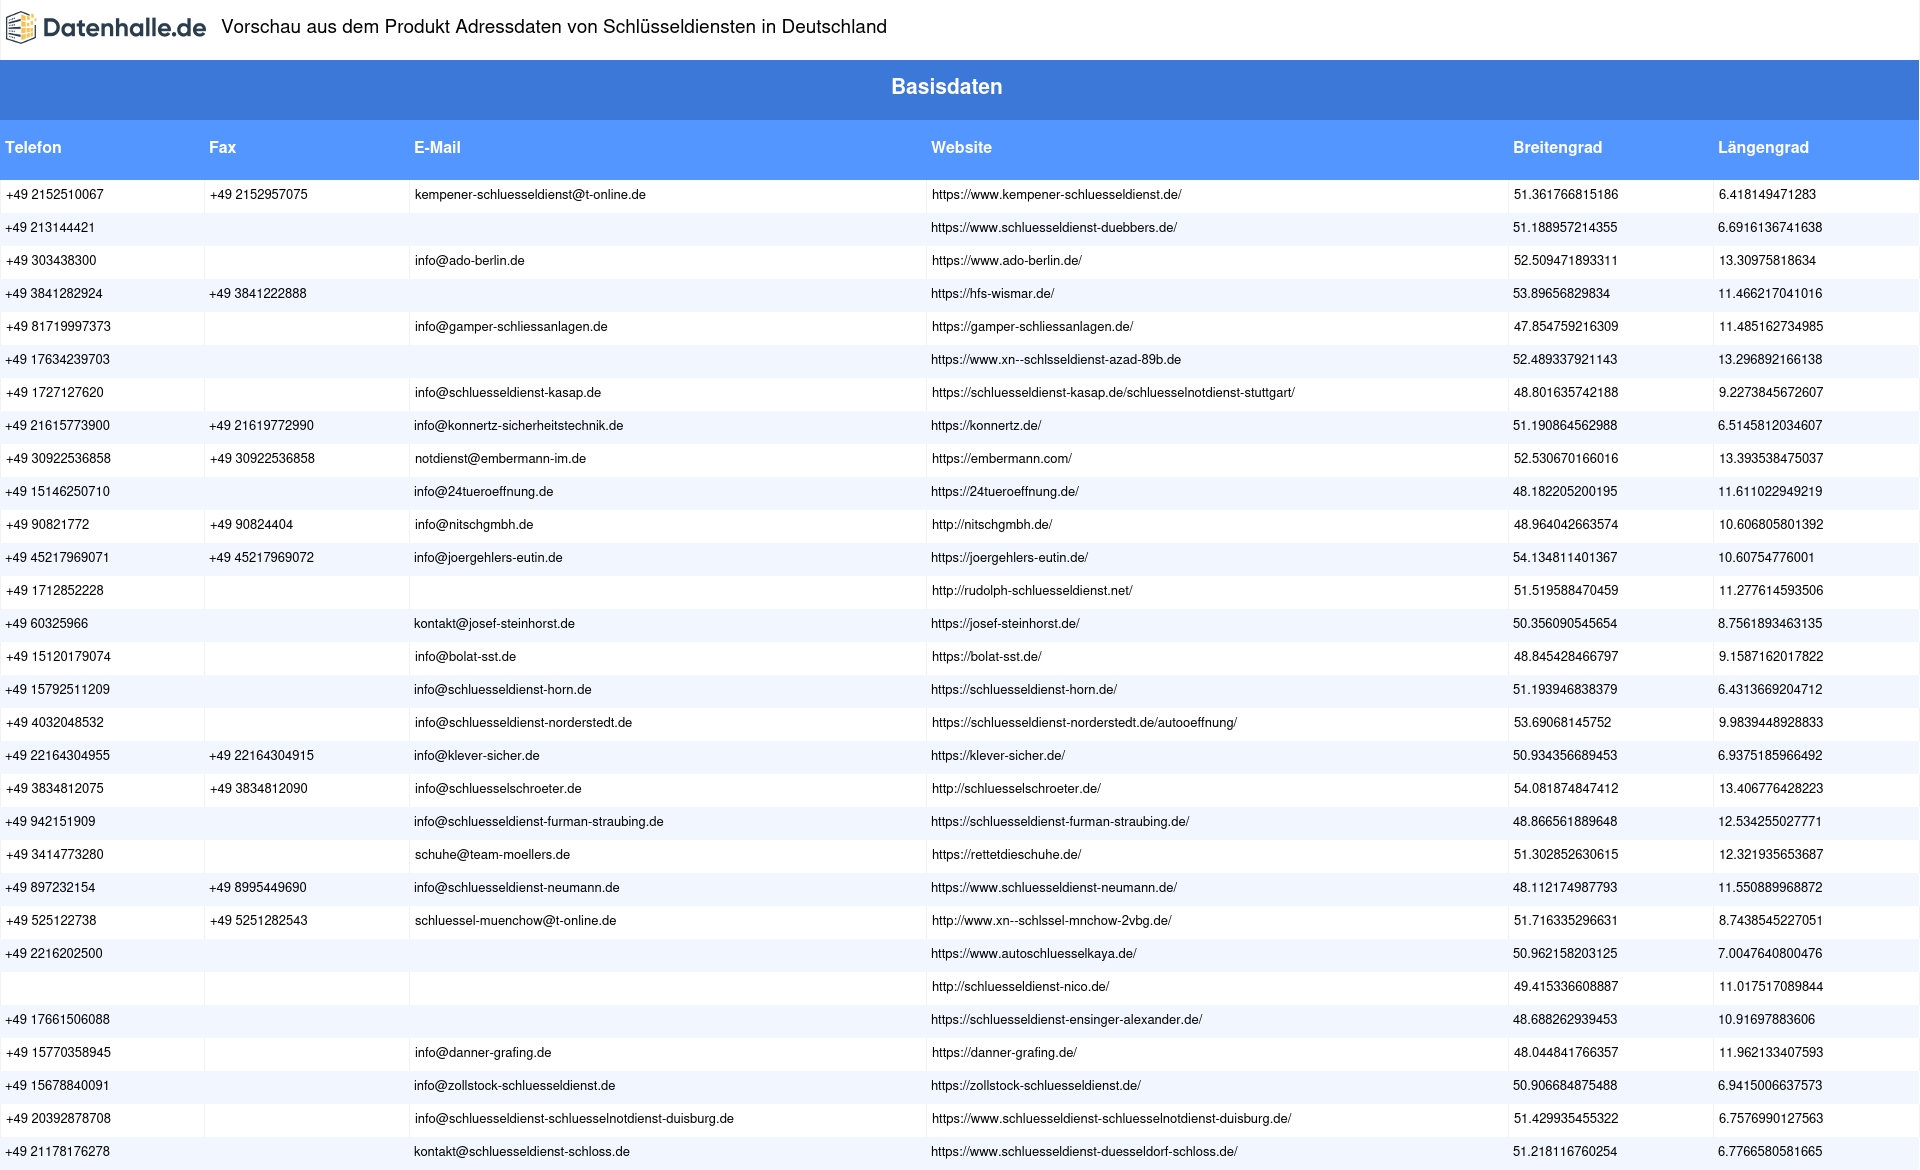Click longitude value 6.418149471283

1767,195
